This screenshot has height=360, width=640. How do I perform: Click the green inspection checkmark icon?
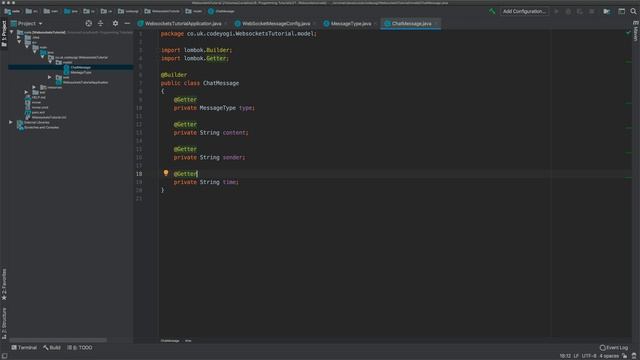tap(628, 33)
